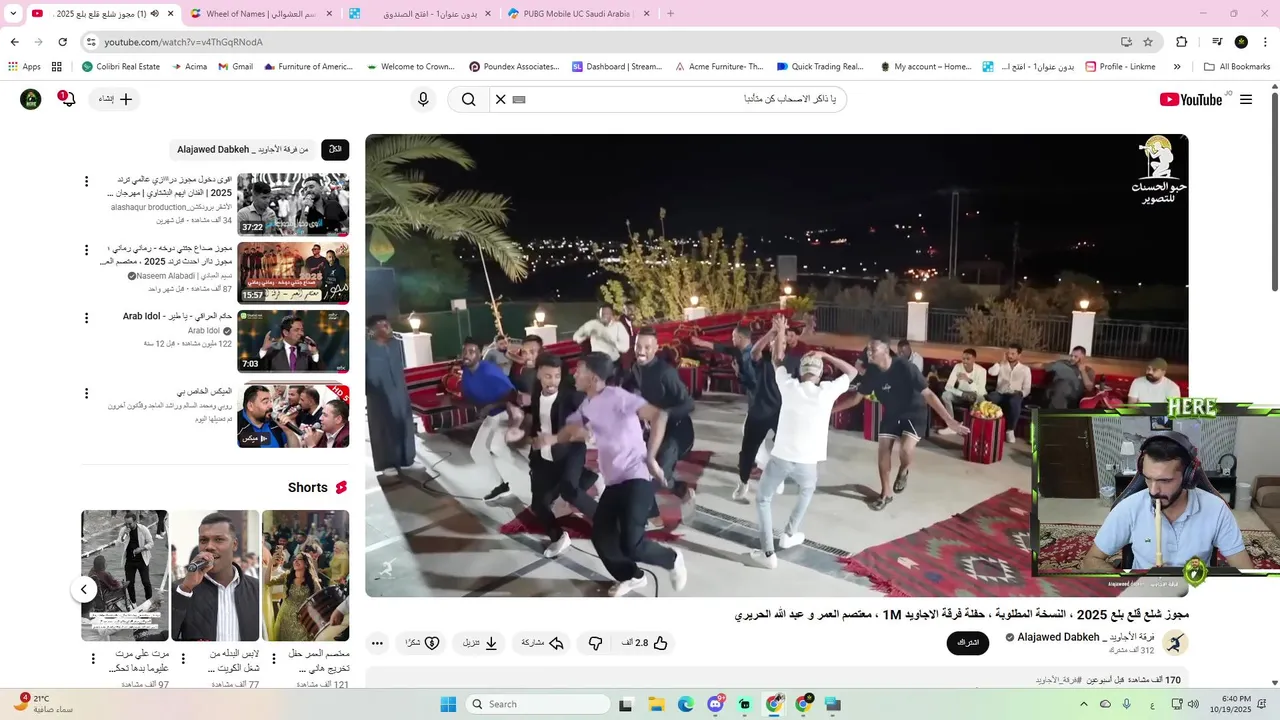The image size is (1280, 720).
Task: Open the on-screen keyboard in search box
Action: (x=519, y=99)
